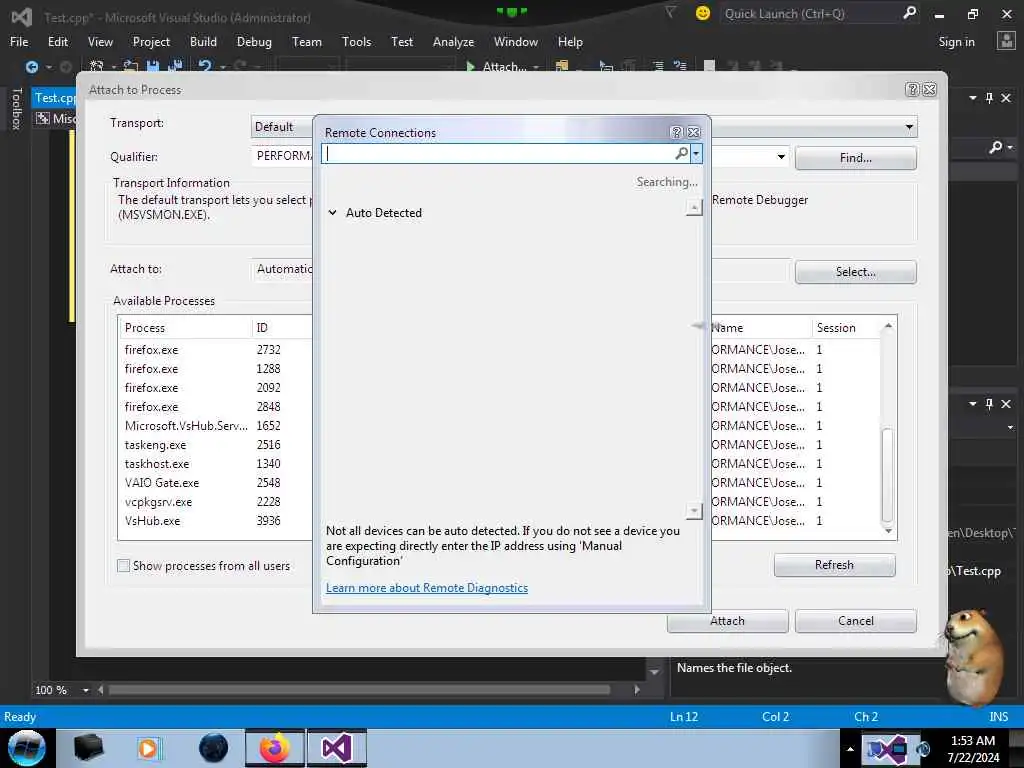Click the Available Processes list scrollbar thumb
This screenshot has height=768, width=1024.
[x=887, y=475]
